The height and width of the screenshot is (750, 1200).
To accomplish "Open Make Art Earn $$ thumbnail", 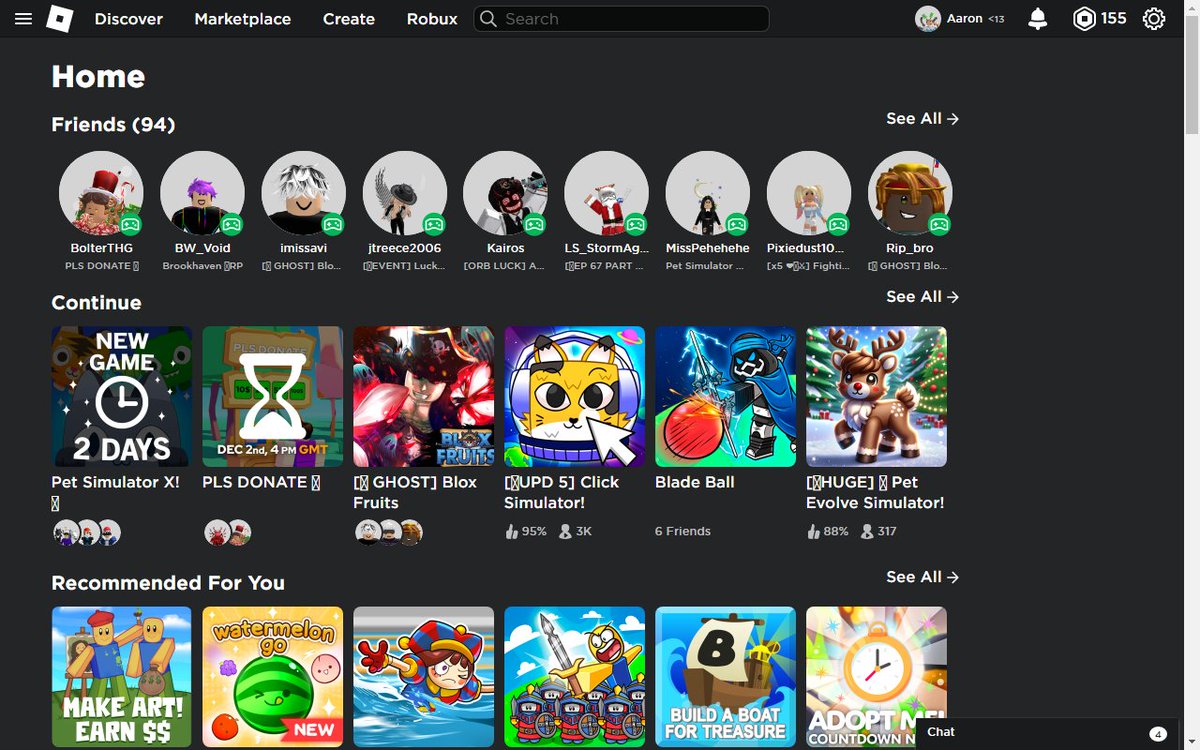I will click(x=122, y=677).
